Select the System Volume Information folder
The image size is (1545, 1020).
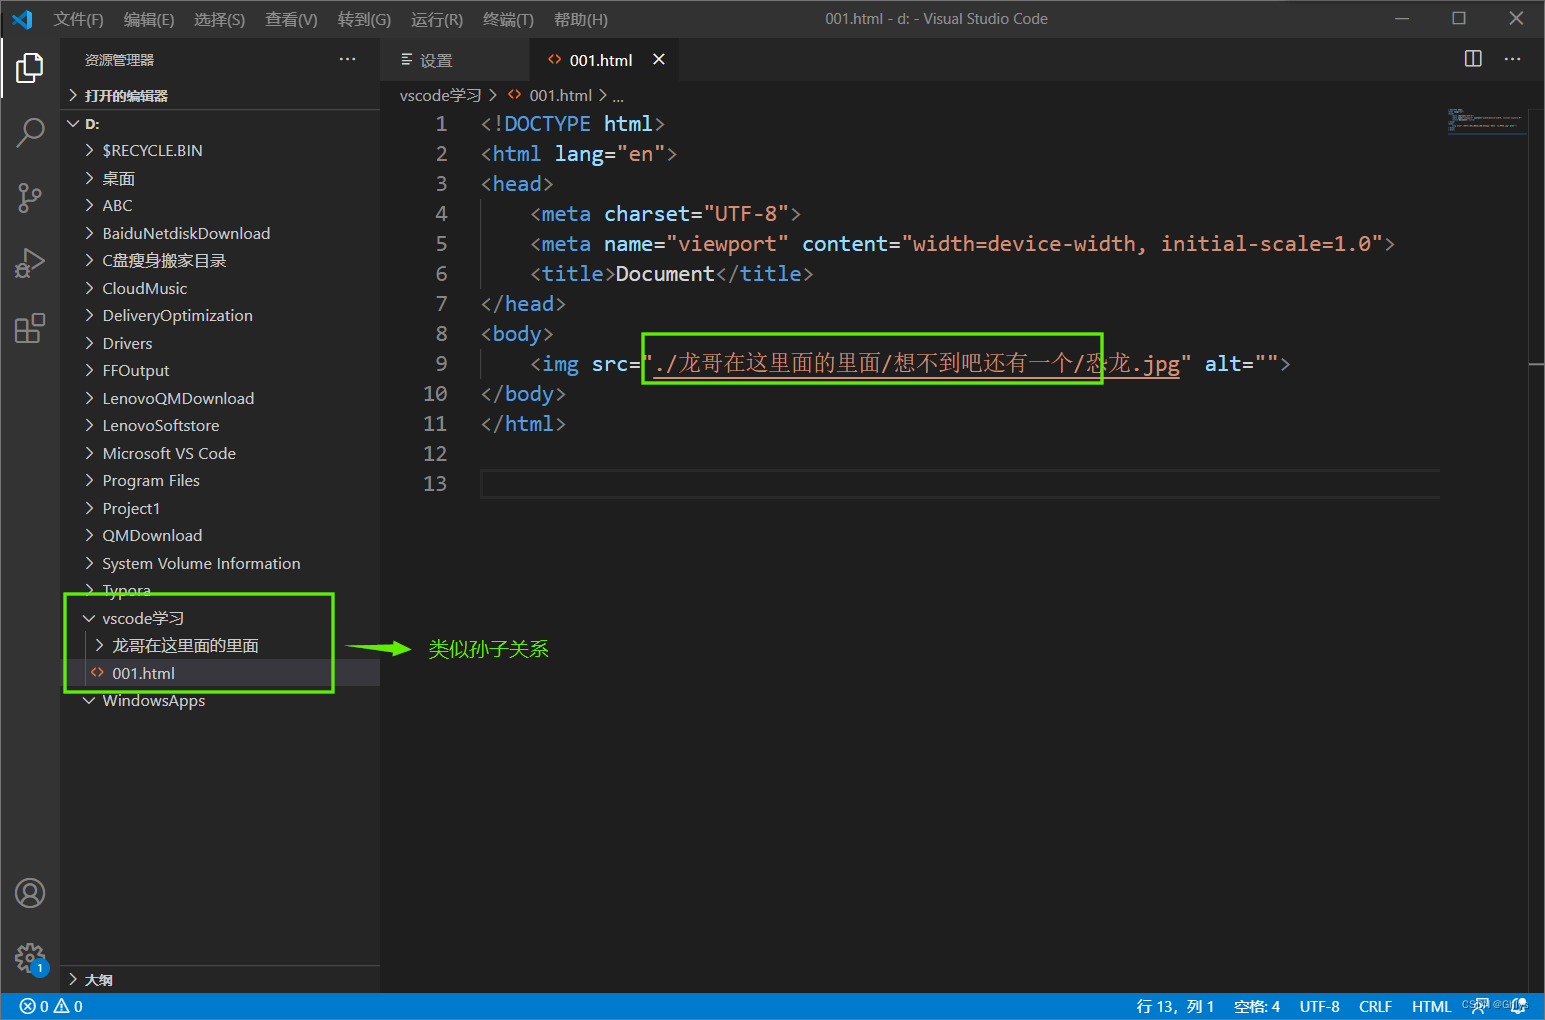point(220,563)
